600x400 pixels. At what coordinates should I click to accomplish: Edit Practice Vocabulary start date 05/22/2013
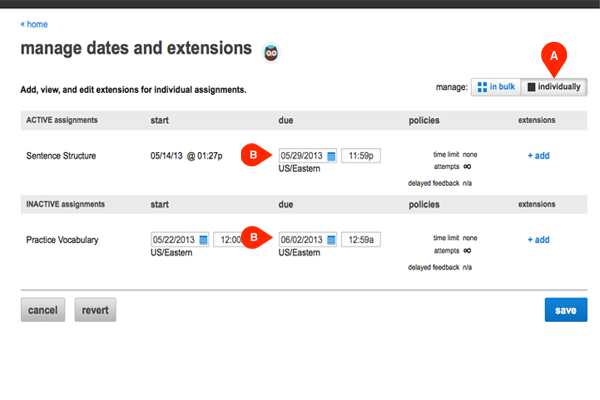174,240
